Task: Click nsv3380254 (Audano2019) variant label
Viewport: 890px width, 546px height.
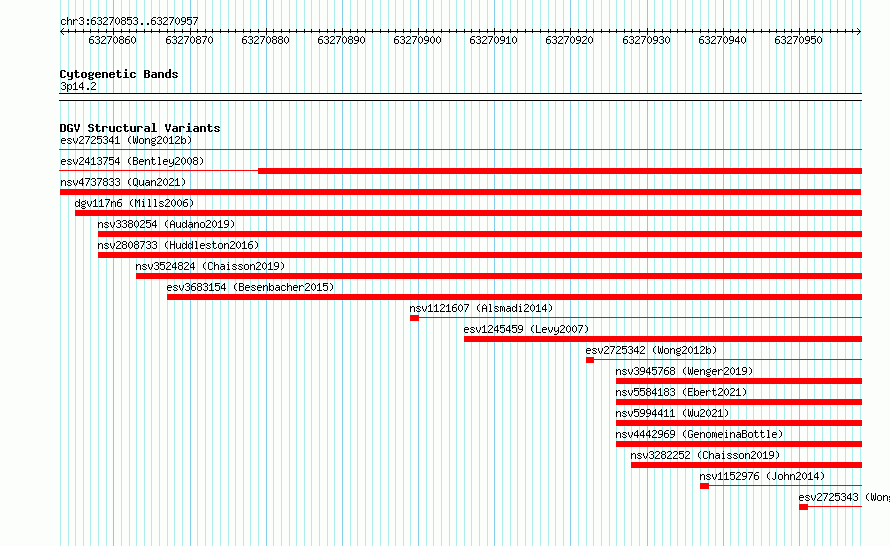Action: [x=166, y=224]
